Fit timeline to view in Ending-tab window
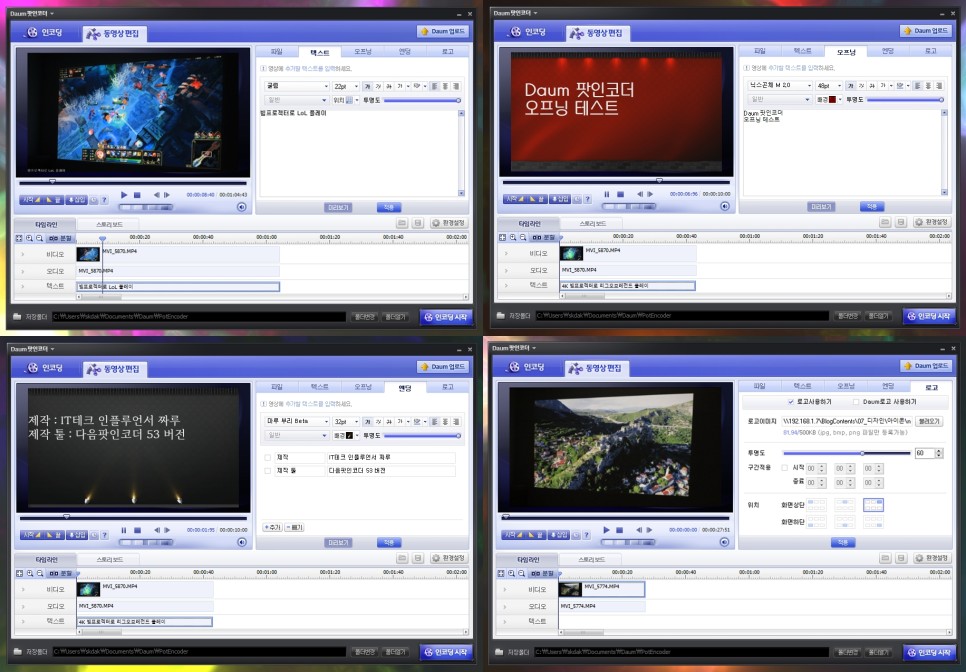Screen dimensions: 966x672 tap(20, 573)
